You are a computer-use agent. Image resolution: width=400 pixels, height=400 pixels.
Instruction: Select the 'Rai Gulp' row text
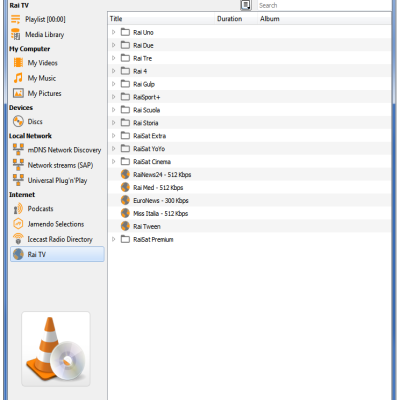(144, 84)
